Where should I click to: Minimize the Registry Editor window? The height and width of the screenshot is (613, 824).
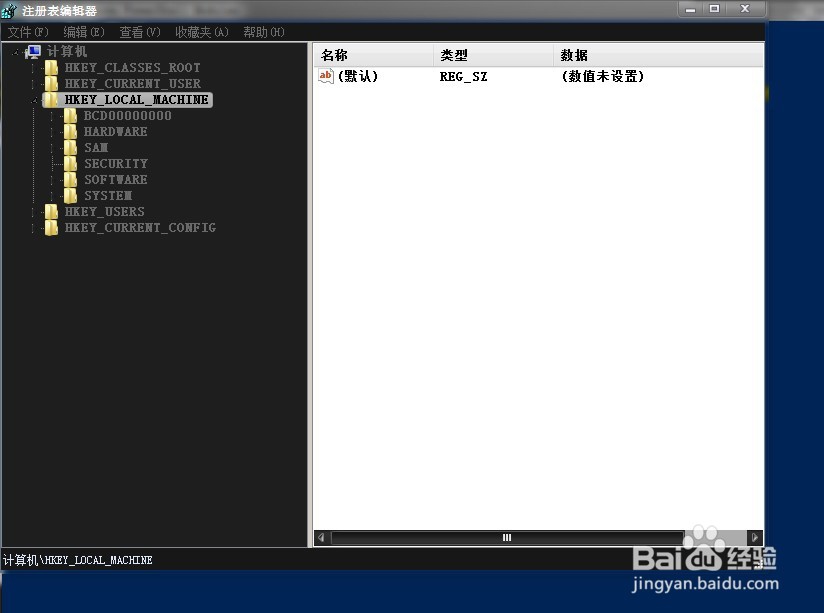691,9
